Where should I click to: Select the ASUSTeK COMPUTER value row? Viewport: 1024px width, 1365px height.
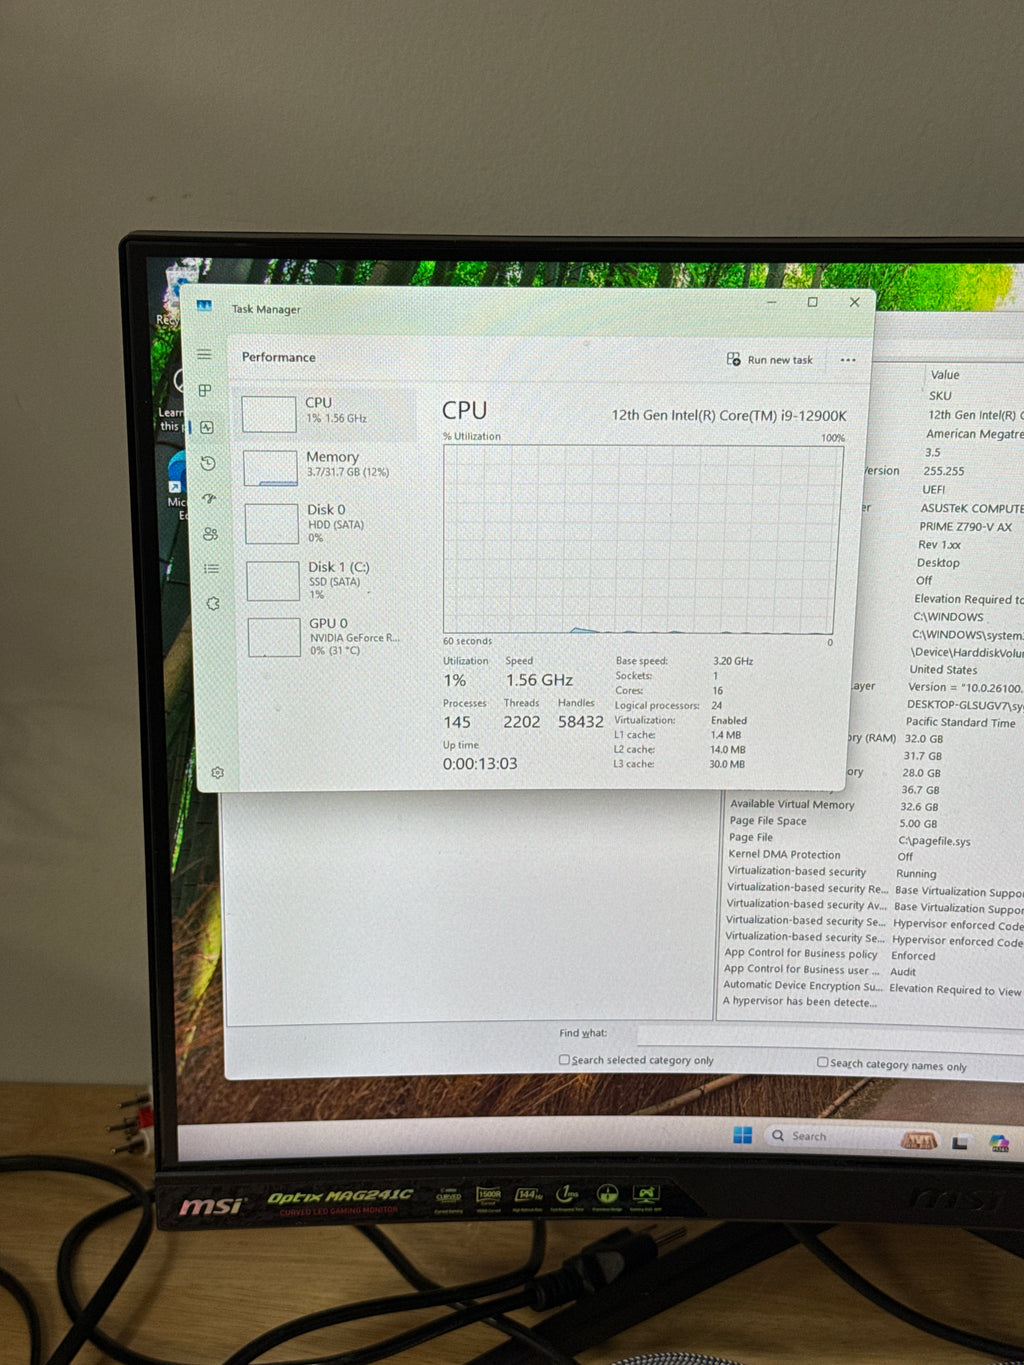(972, 509)
